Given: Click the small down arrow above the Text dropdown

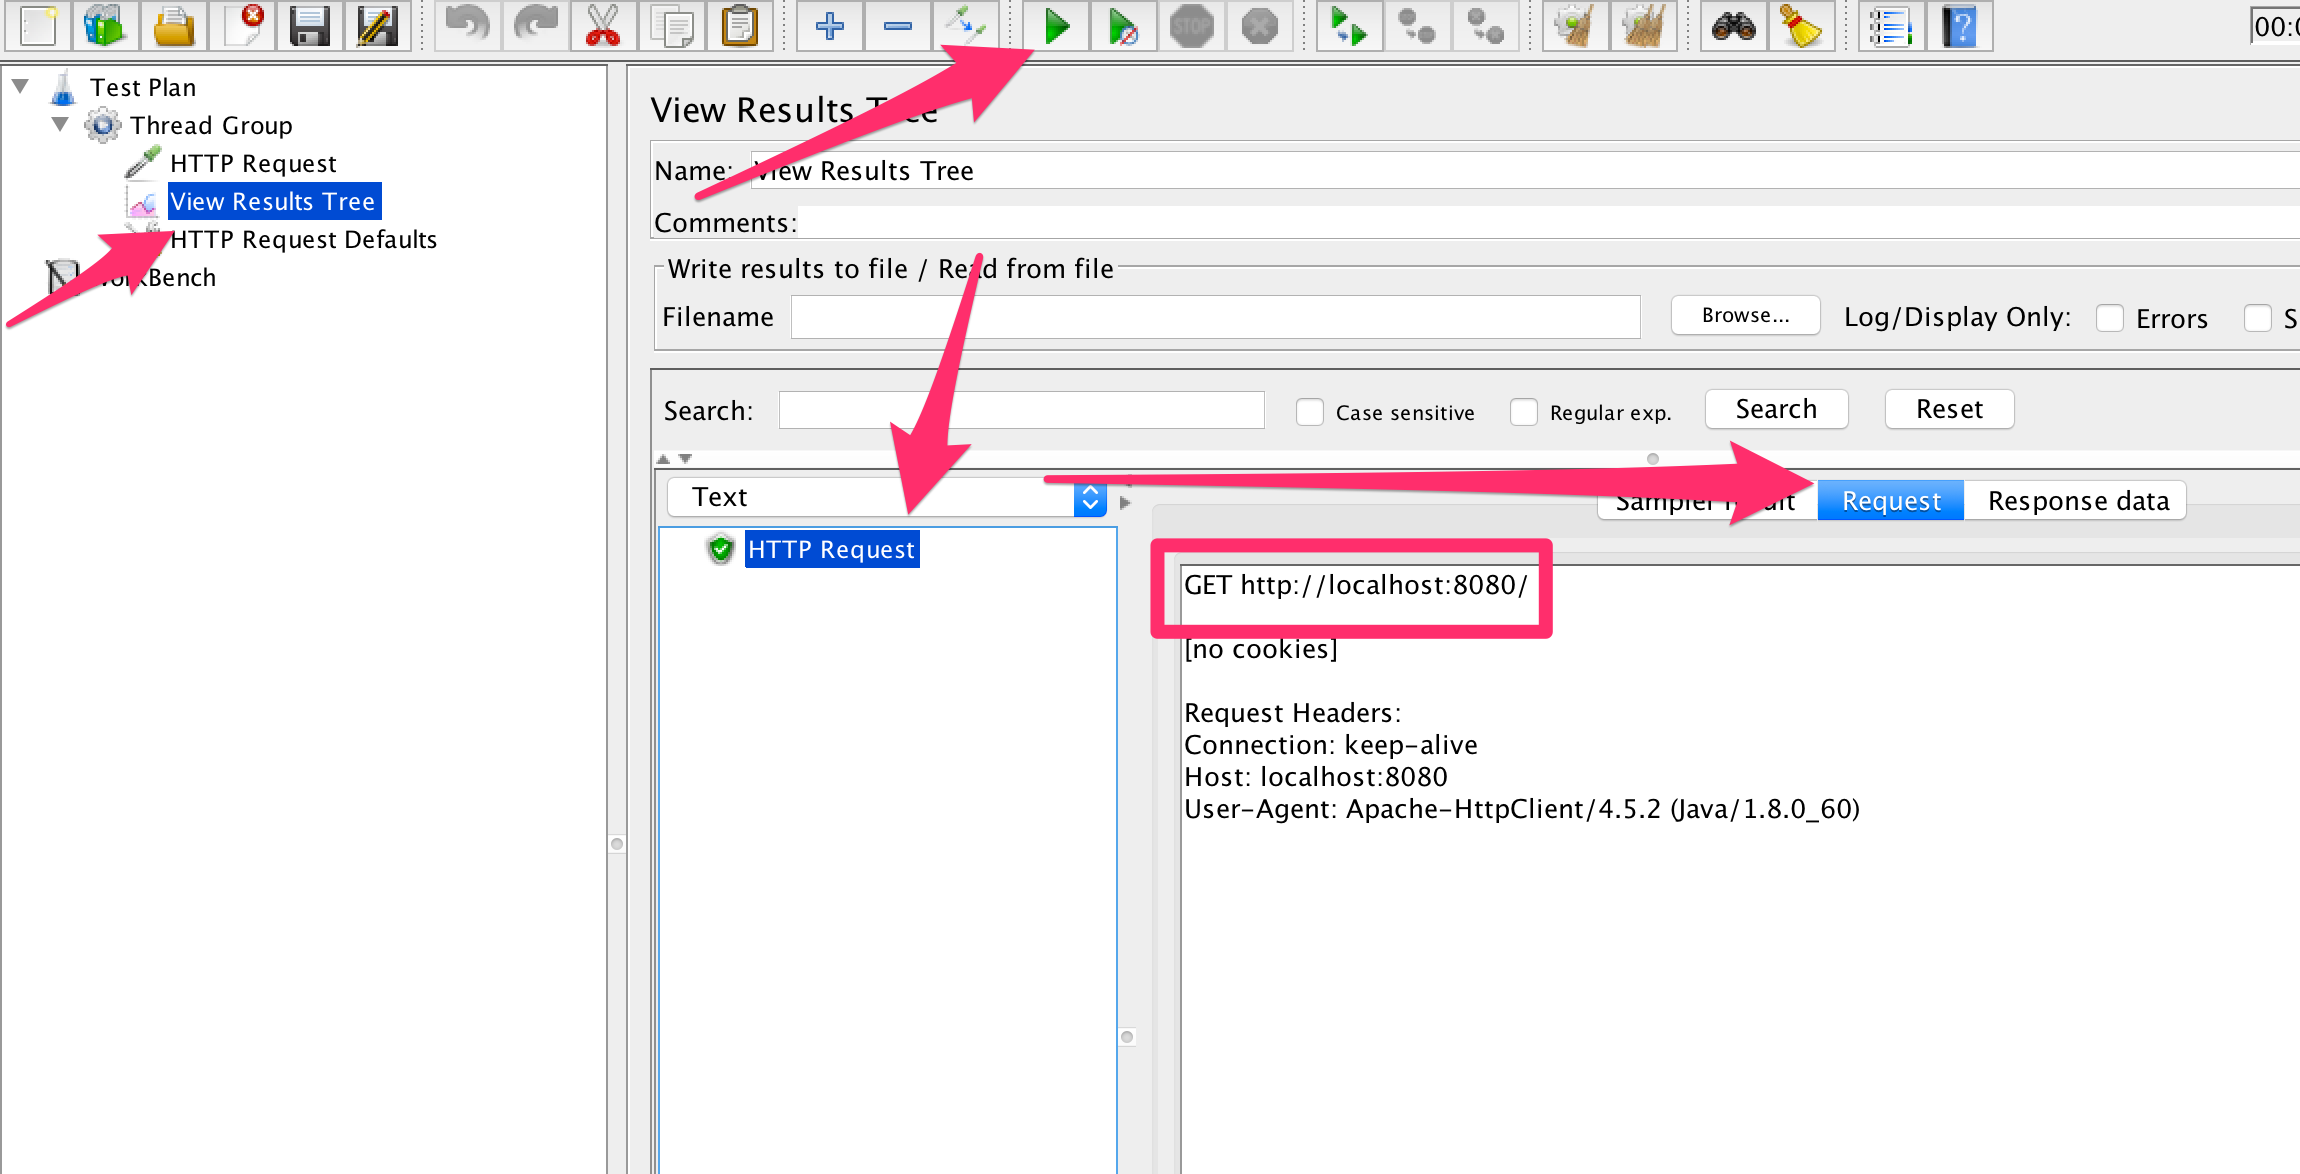Looking at the screenshot, I should pyautogui.click(x=685, y=459).
